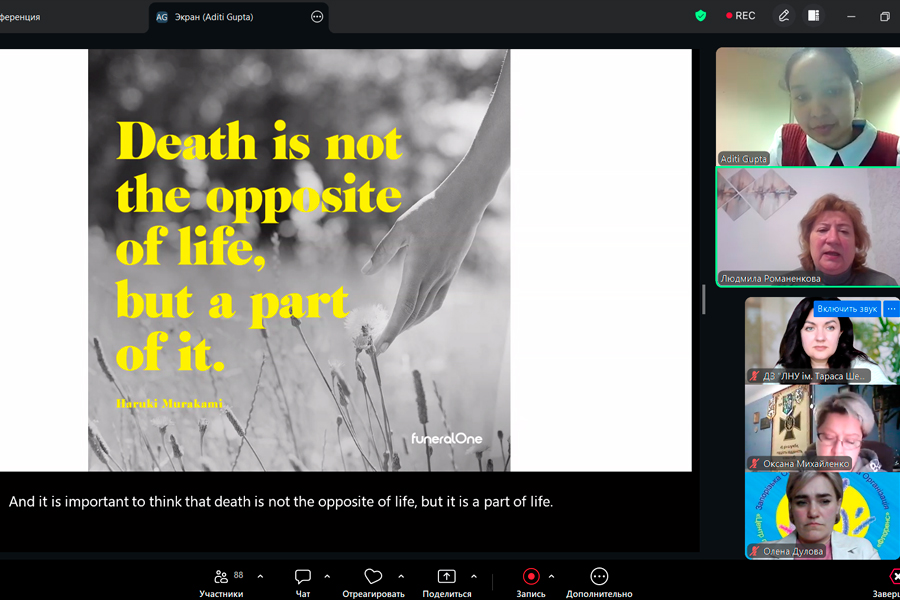900x600 pixels.
Task: Click the divider handle beside the shared screen
Action: point(704,299)
